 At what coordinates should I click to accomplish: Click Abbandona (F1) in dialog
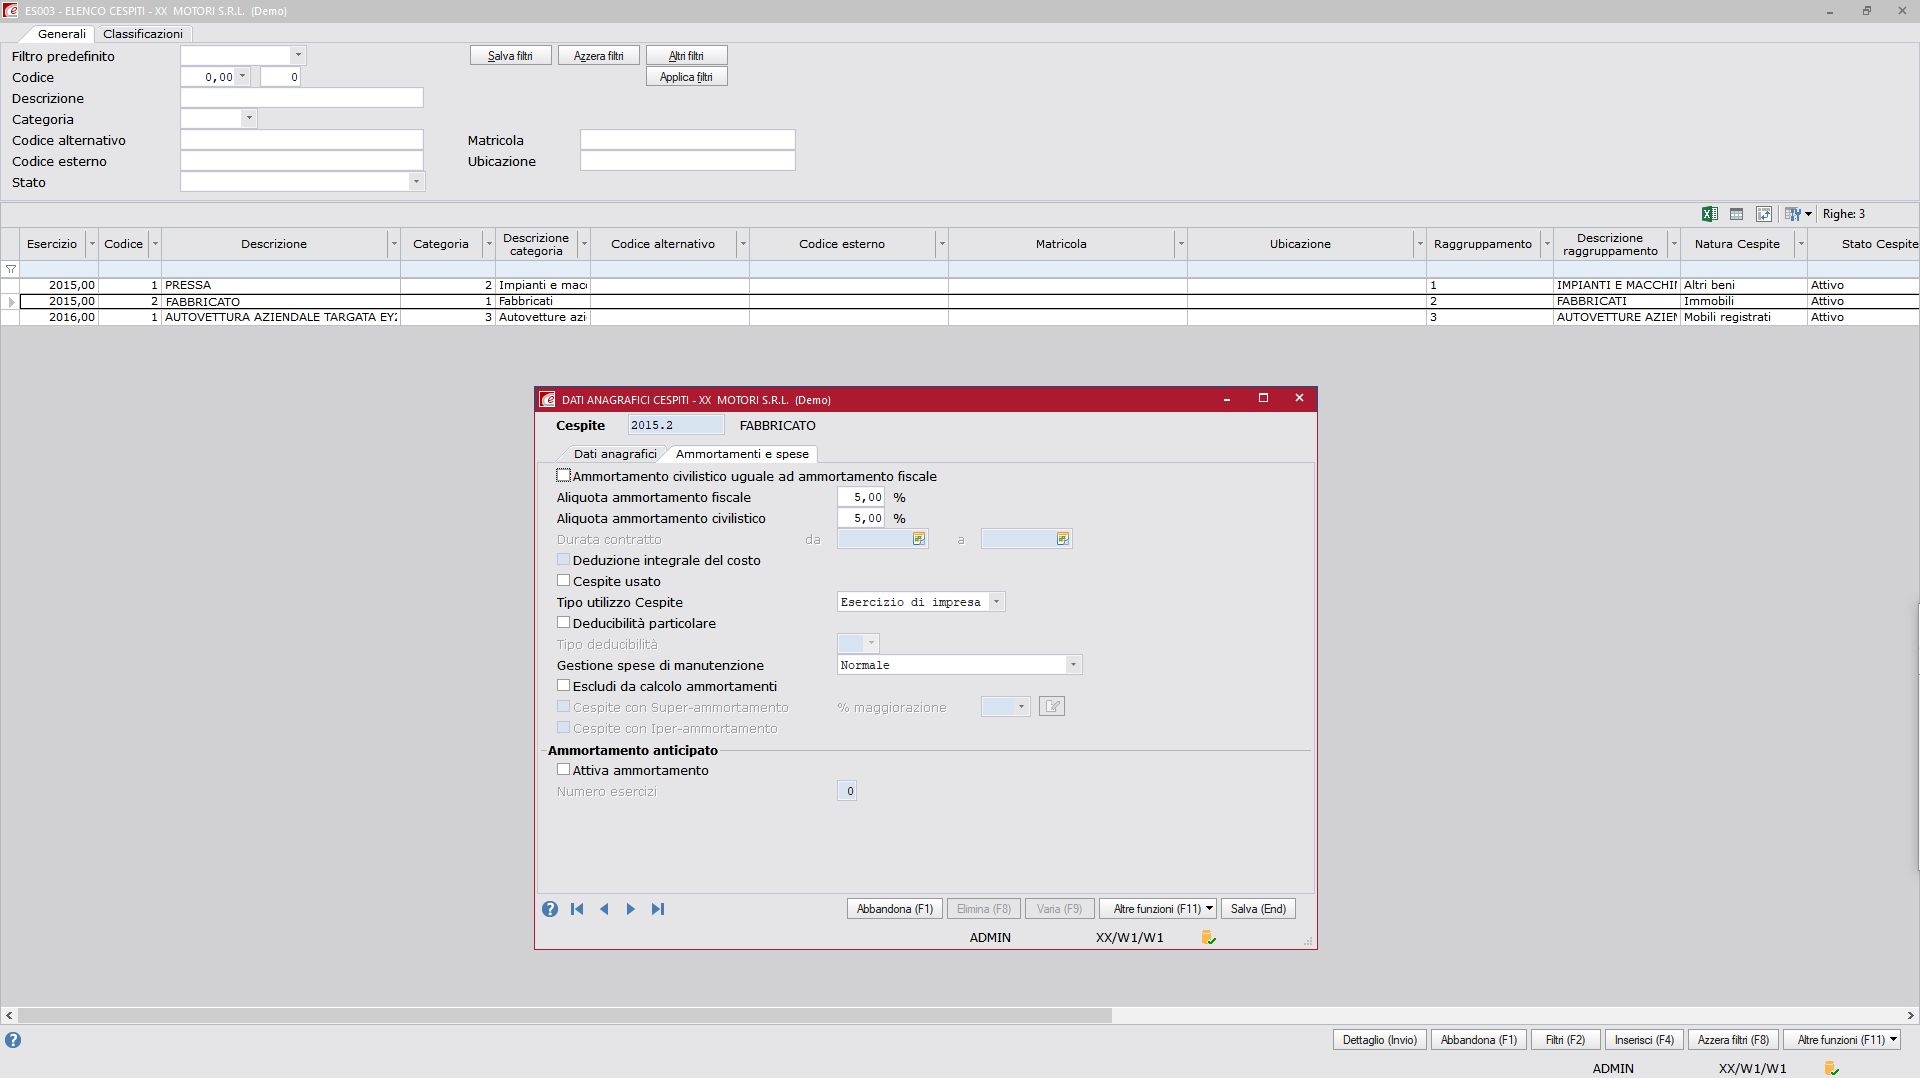point(894,909)
